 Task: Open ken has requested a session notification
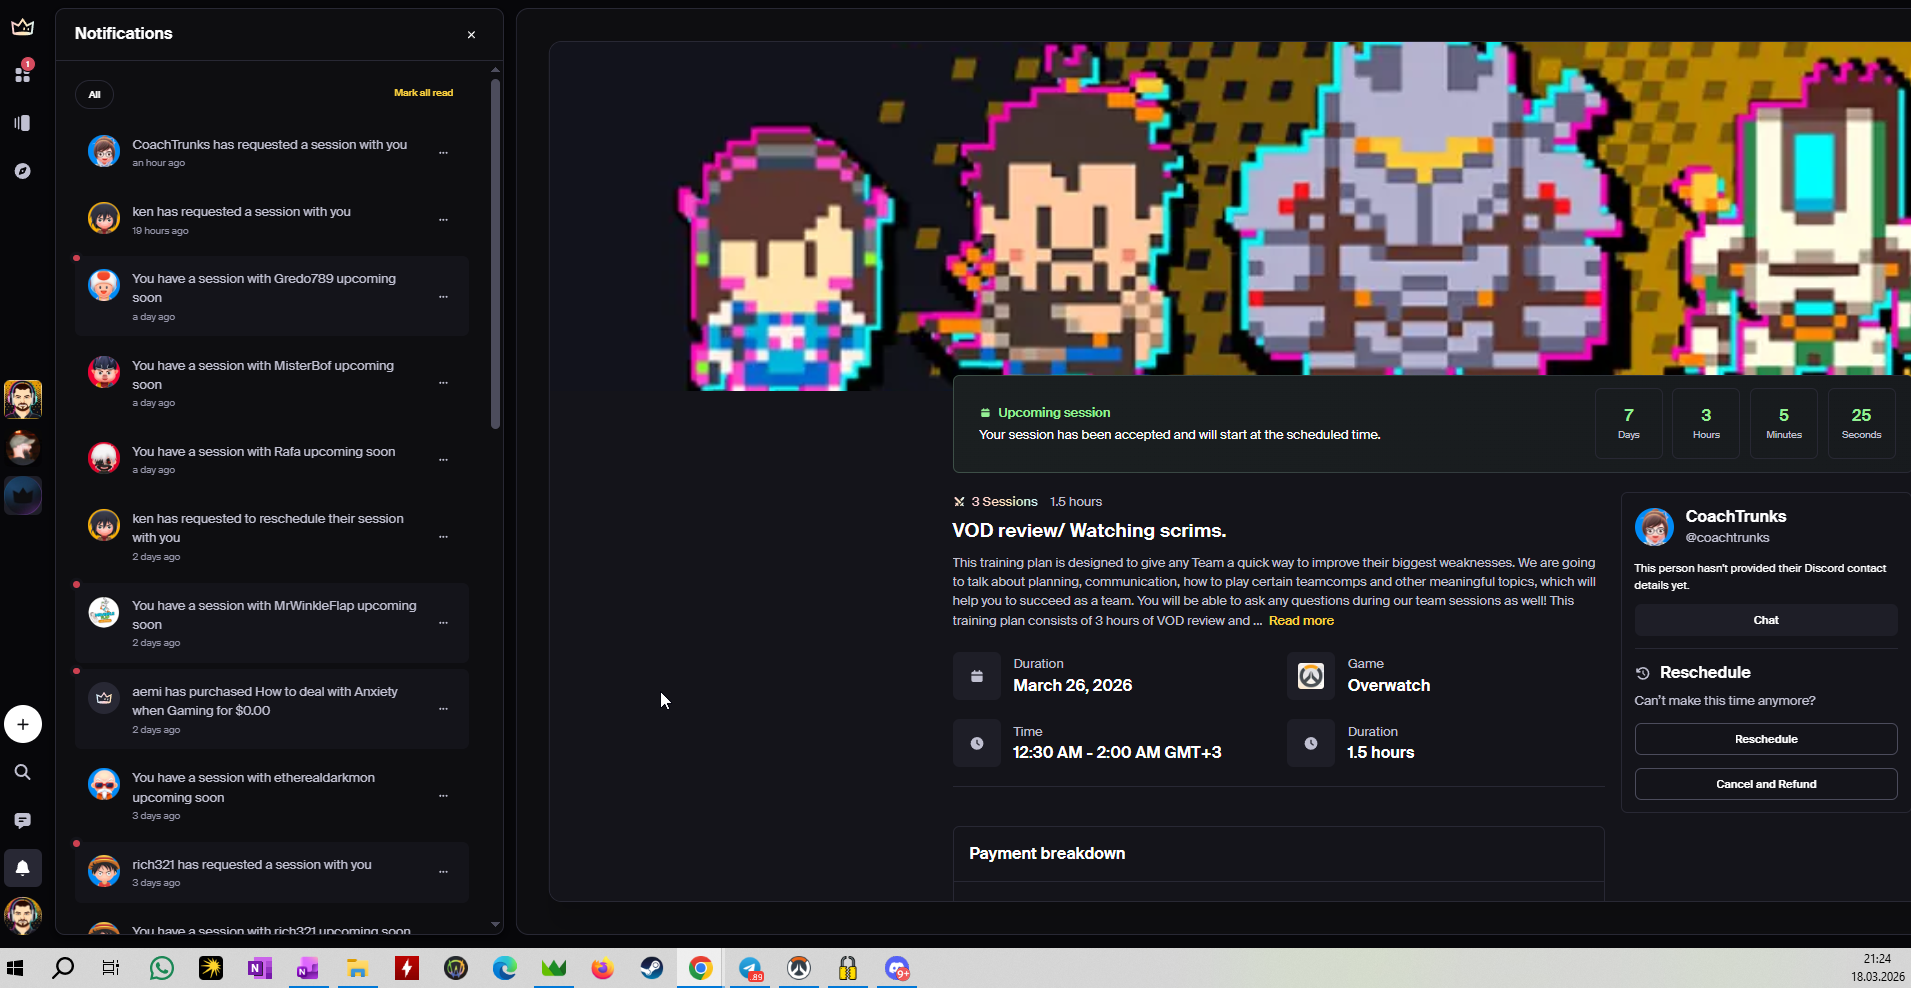click(272, 220)
